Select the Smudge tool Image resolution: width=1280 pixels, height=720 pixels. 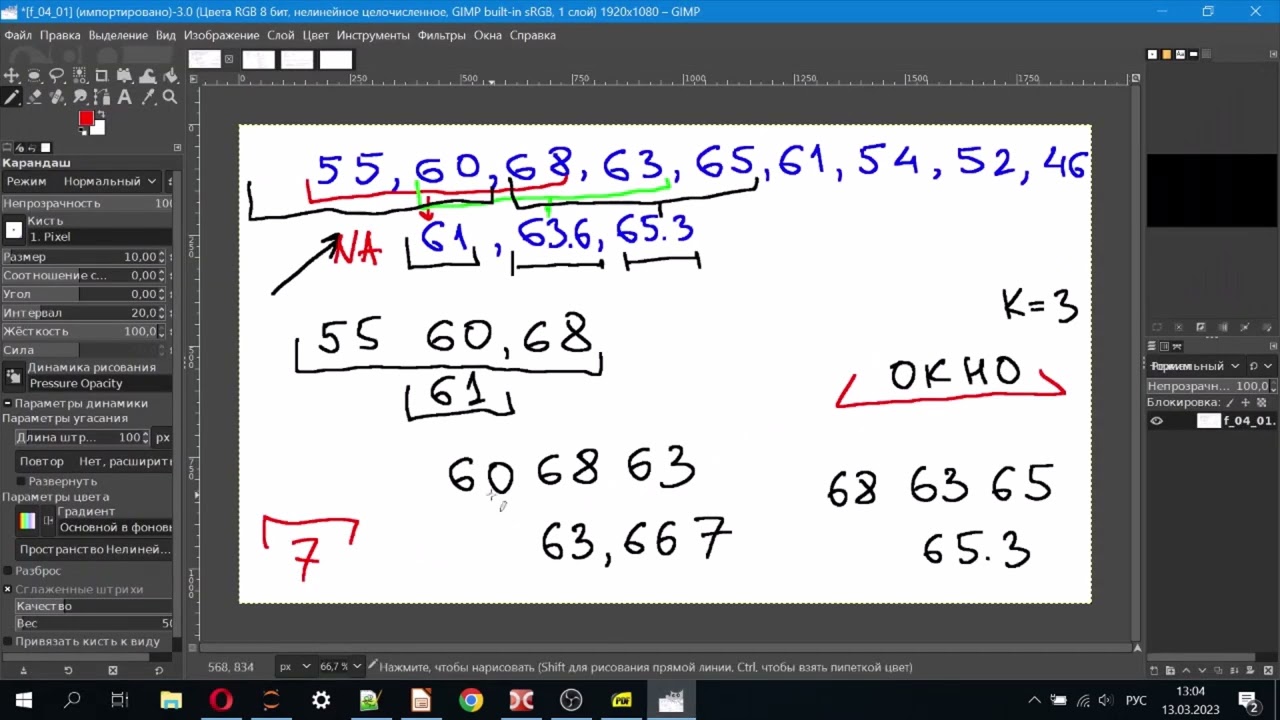pyautogui.click(x=80, y=97)
